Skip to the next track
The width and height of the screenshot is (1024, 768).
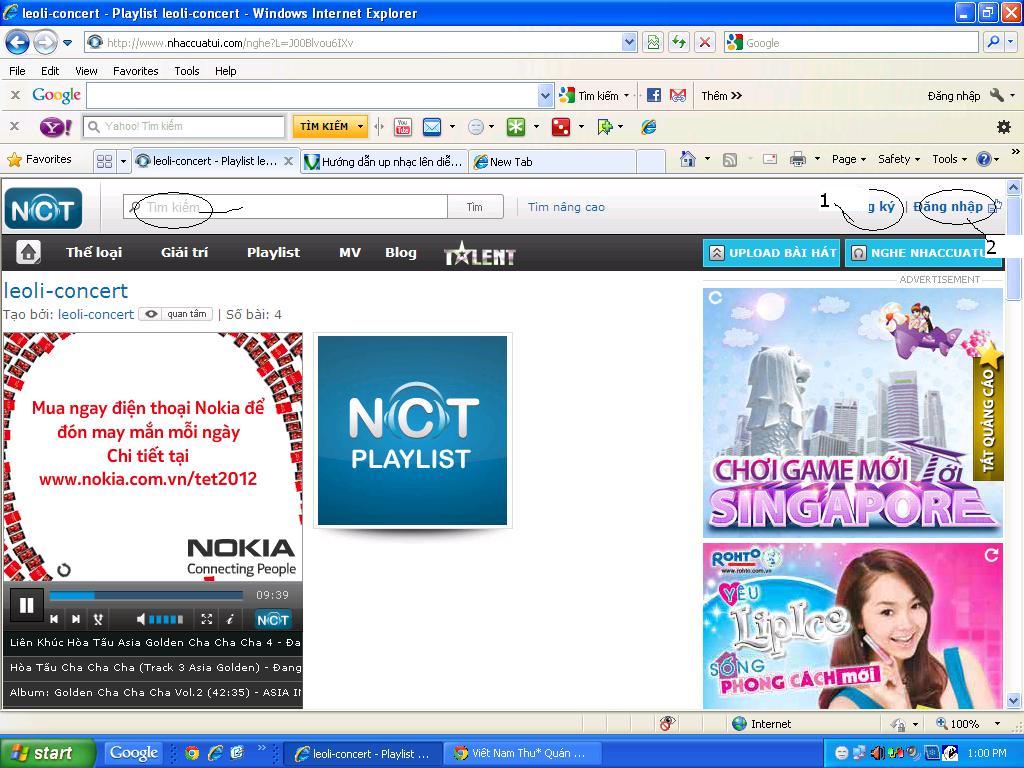(76, 619)
